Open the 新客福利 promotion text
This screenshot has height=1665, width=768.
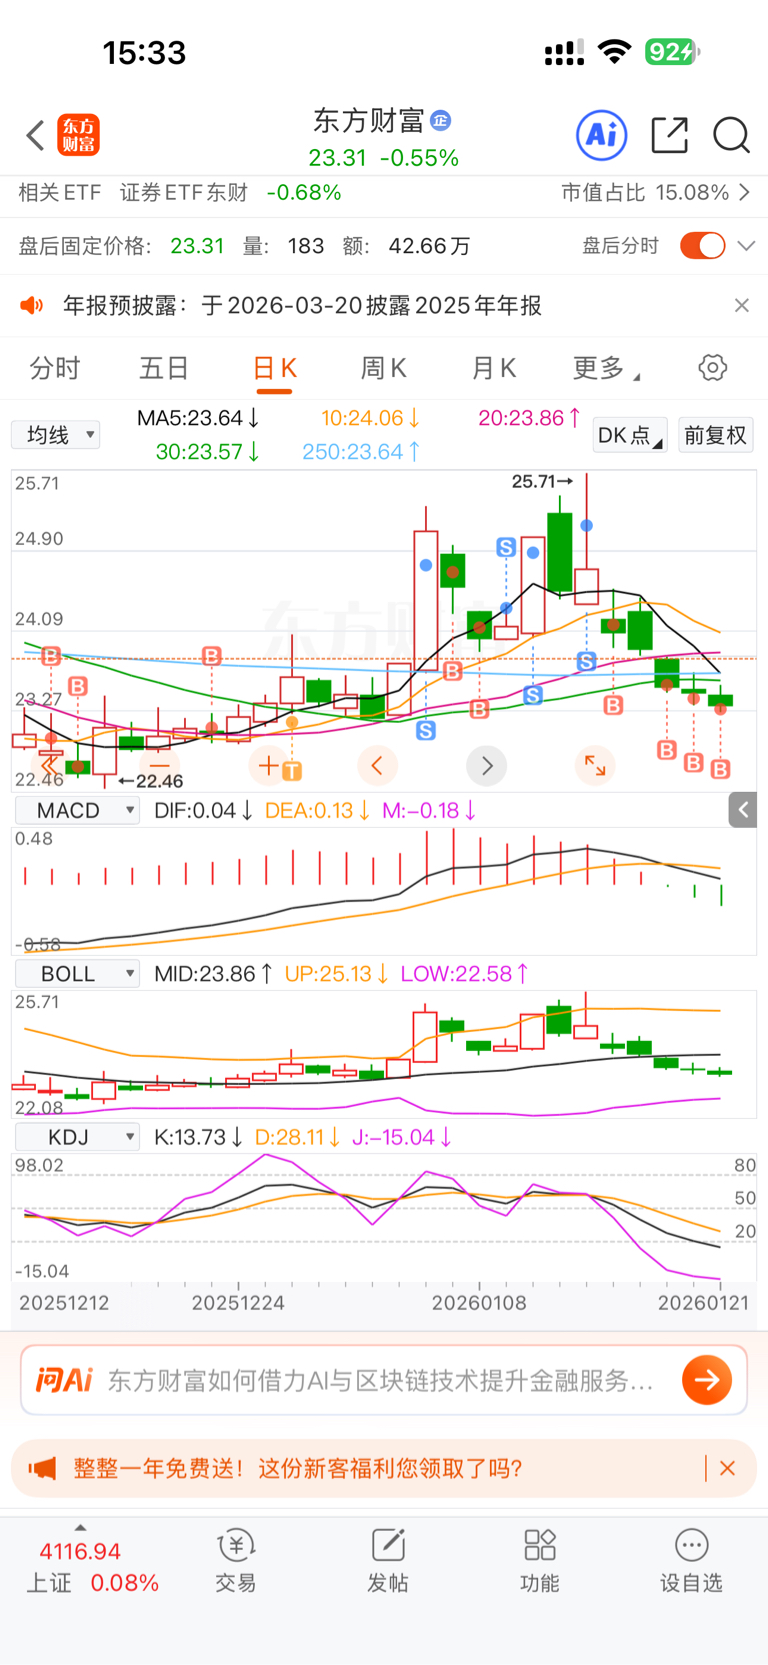298,1468
